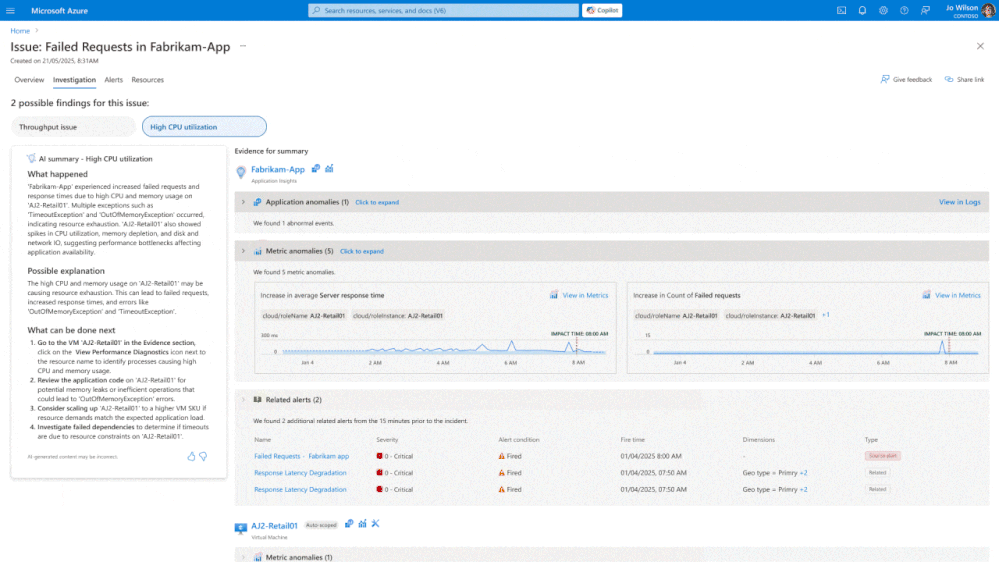Click chart icon beside Failed requests View in Metrics

pyautogui.click(x=926, y=295)
